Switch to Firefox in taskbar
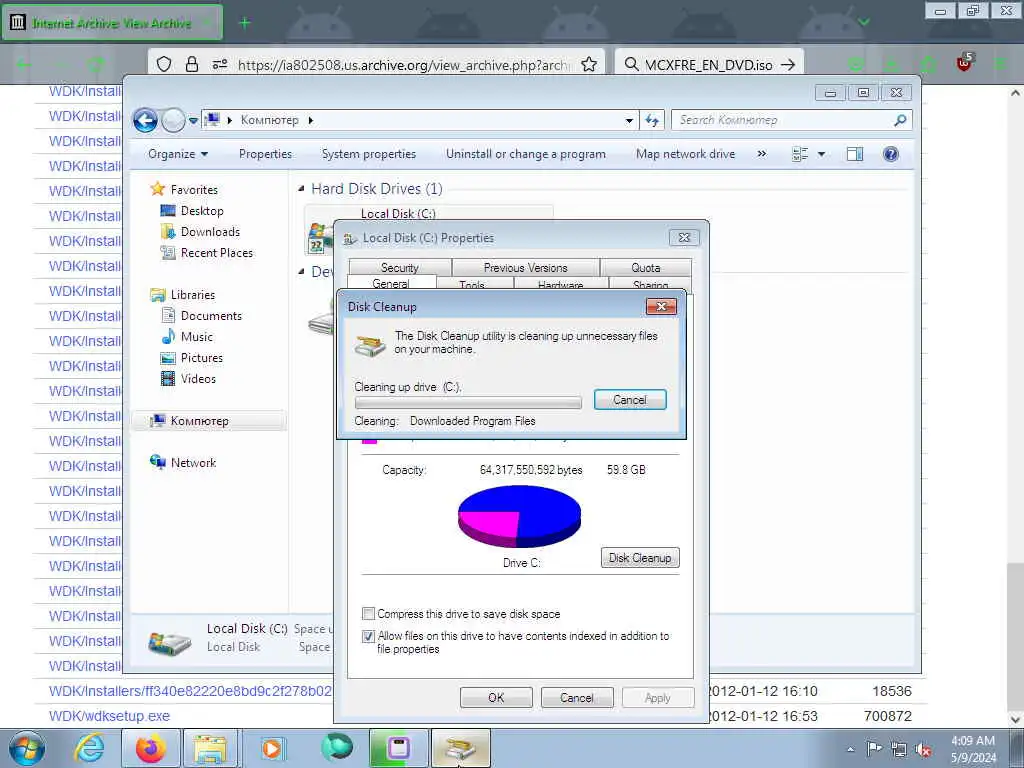This screenshot has width=1024, height=768. click(151, 748)
